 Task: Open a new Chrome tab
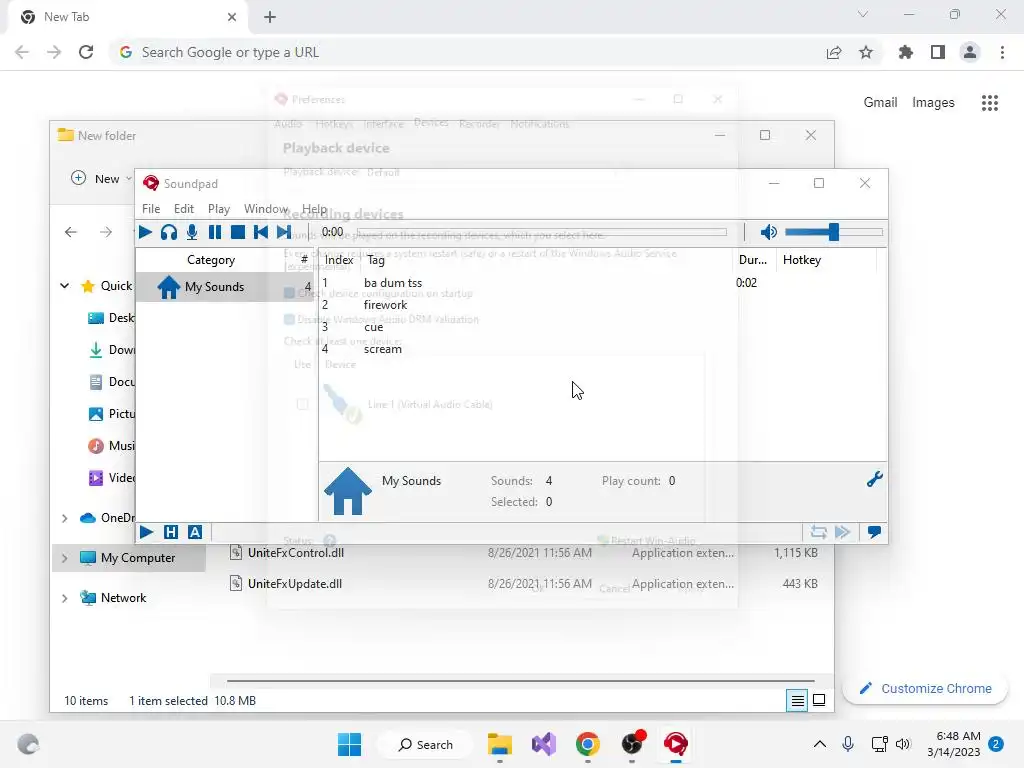(x=270, y=17)
